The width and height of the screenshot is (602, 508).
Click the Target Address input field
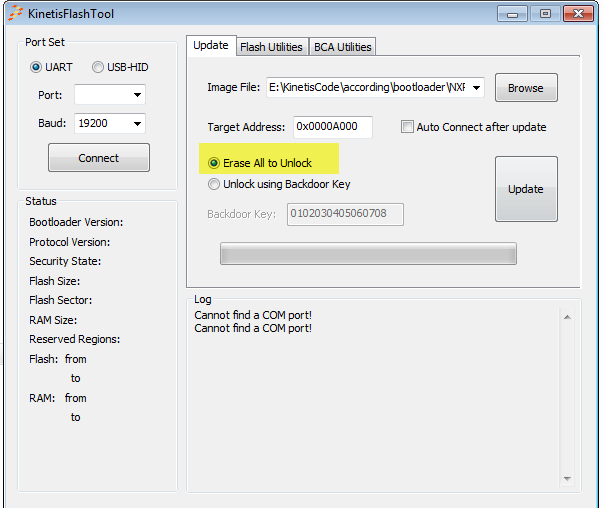333,127
